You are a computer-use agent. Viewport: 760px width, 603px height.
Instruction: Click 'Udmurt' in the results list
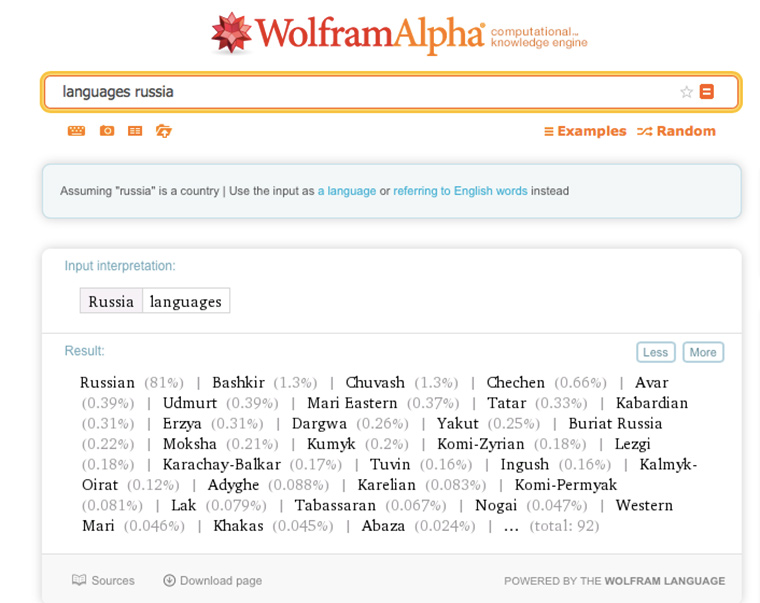[190, 403]
